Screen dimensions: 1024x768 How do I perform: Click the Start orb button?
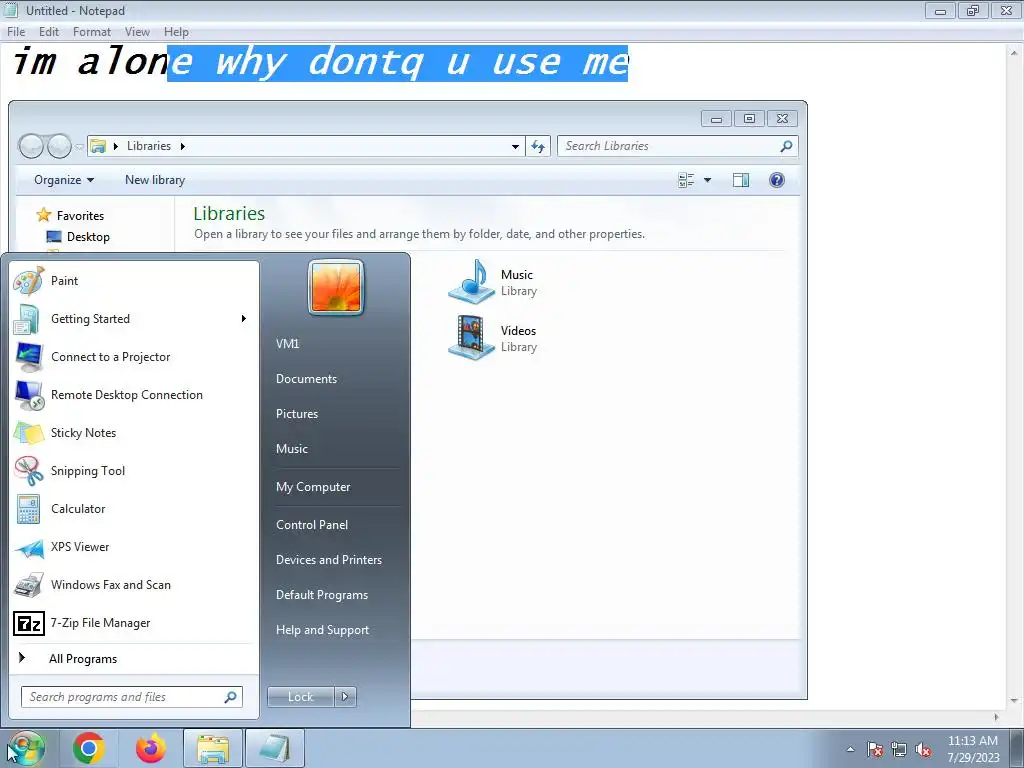tap(25, 748)
